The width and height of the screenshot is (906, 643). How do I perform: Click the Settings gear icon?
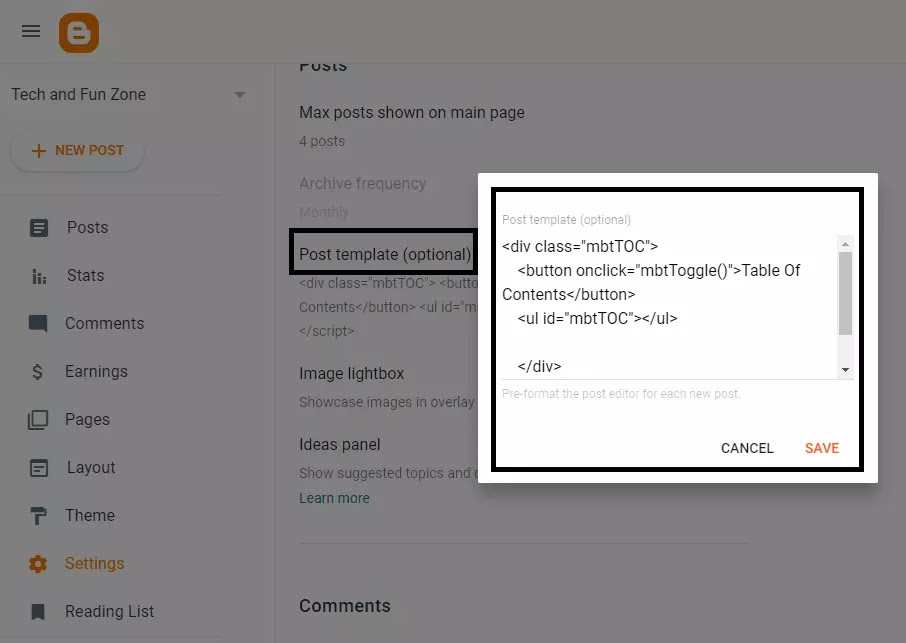pos(38,563)
